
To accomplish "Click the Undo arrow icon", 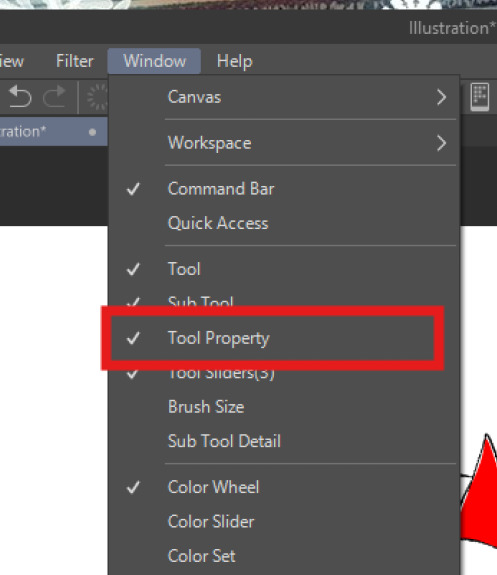I will [20, 96].
